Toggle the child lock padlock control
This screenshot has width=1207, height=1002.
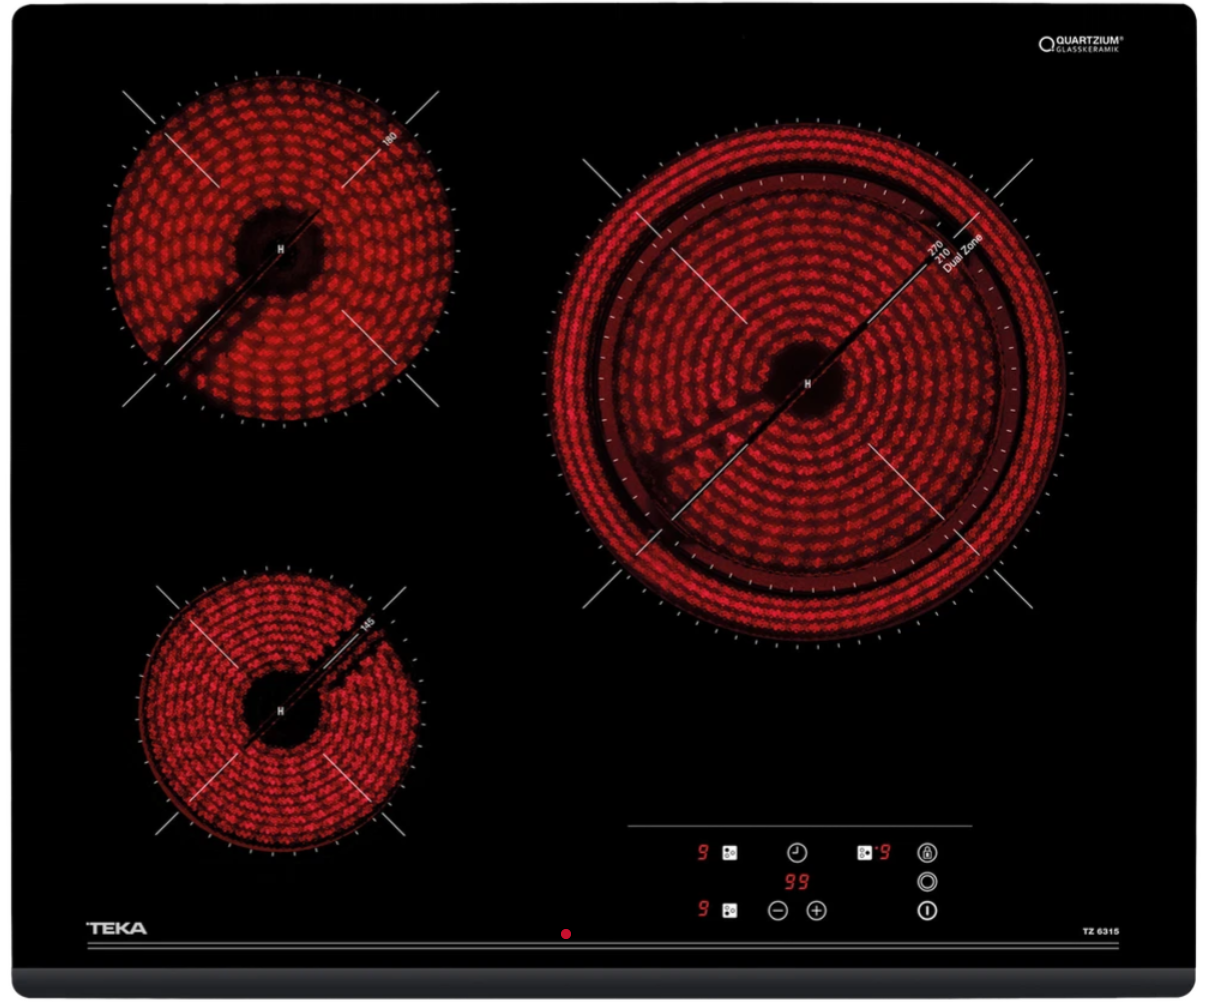tap(928, 853)
